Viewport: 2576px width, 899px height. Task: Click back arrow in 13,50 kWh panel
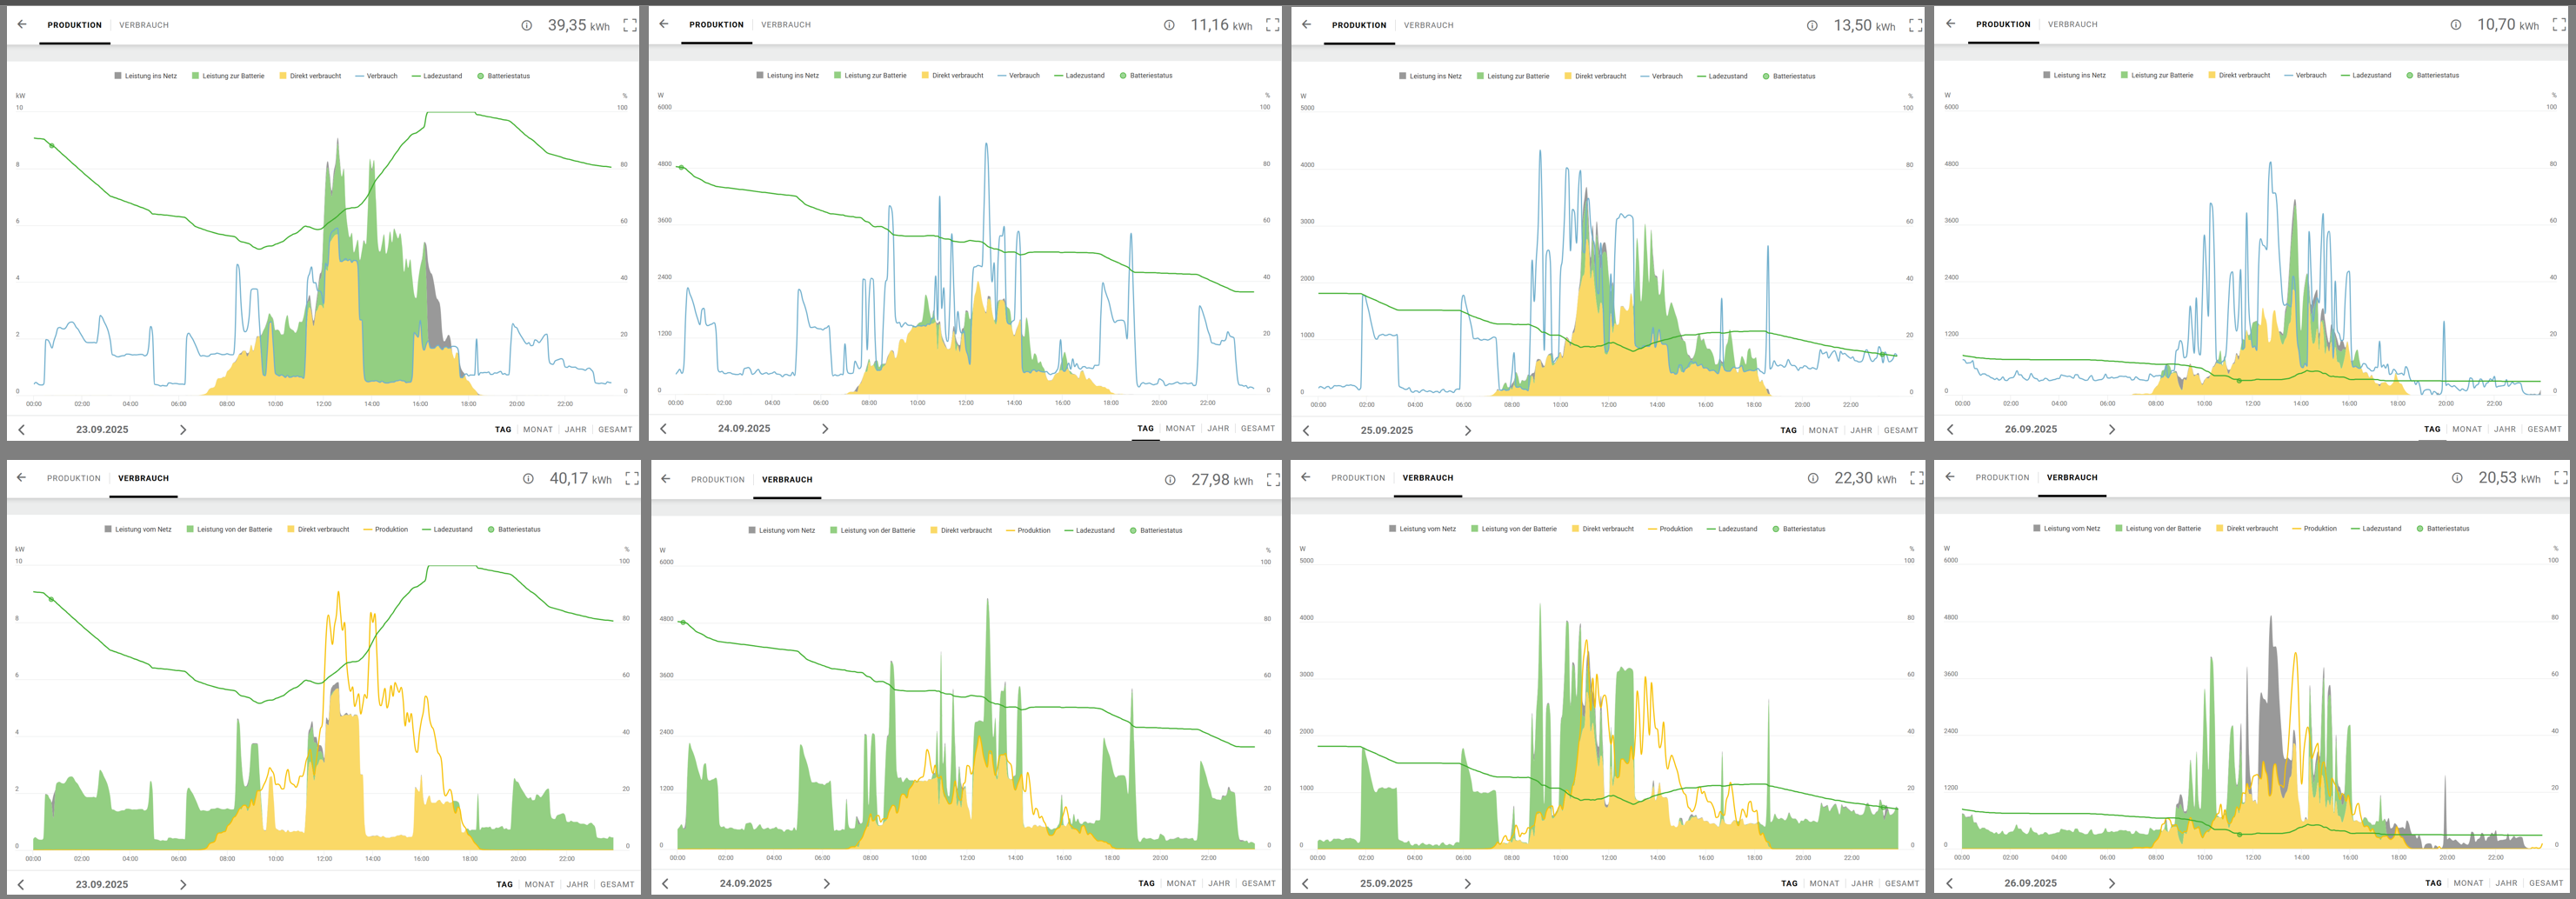tap(1306, 25)
